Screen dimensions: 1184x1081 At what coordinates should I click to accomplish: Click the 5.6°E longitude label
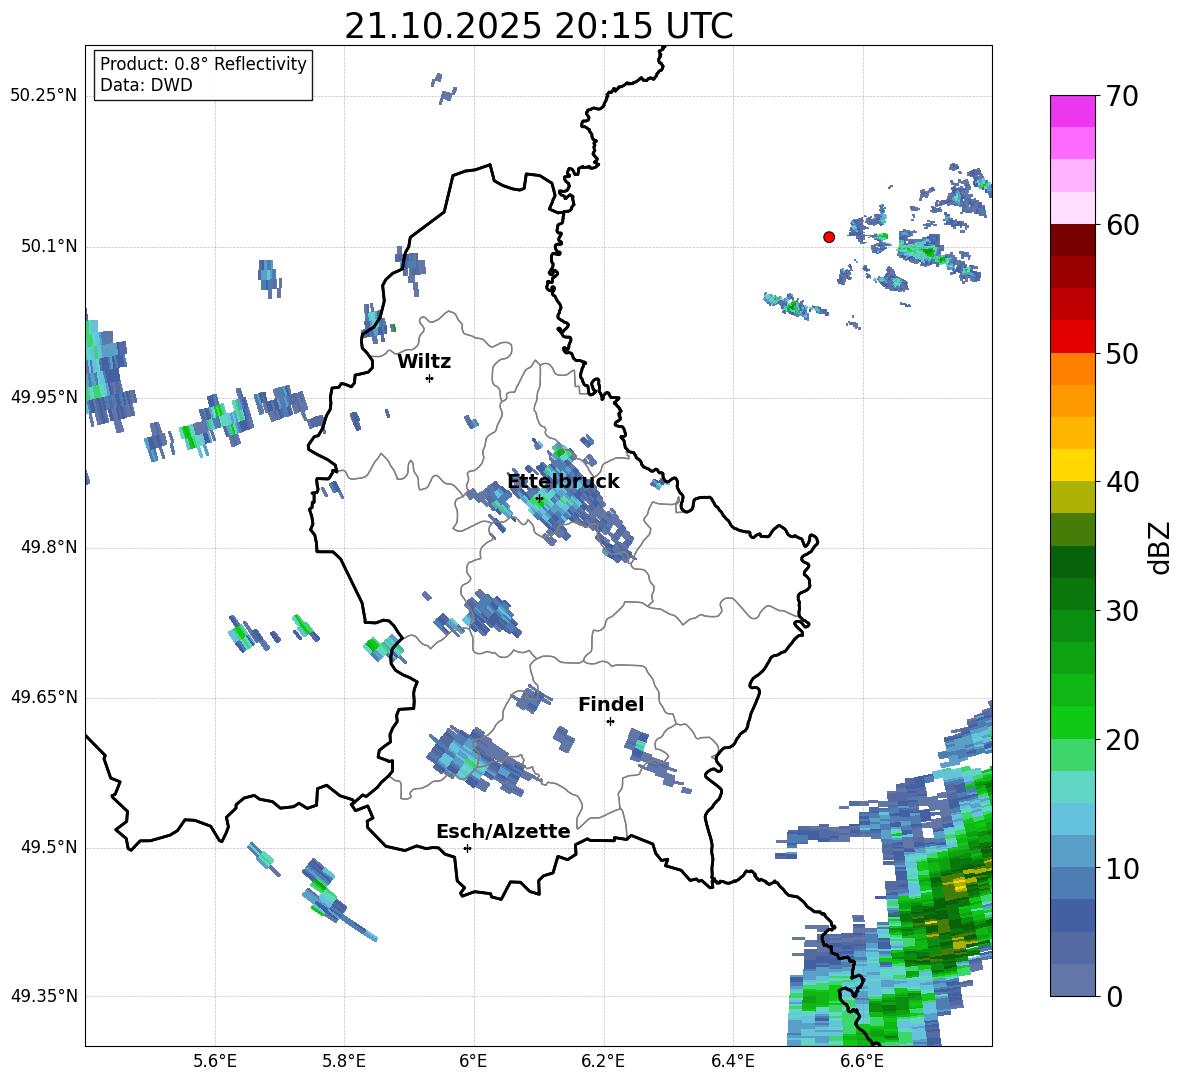[215, 1062]
